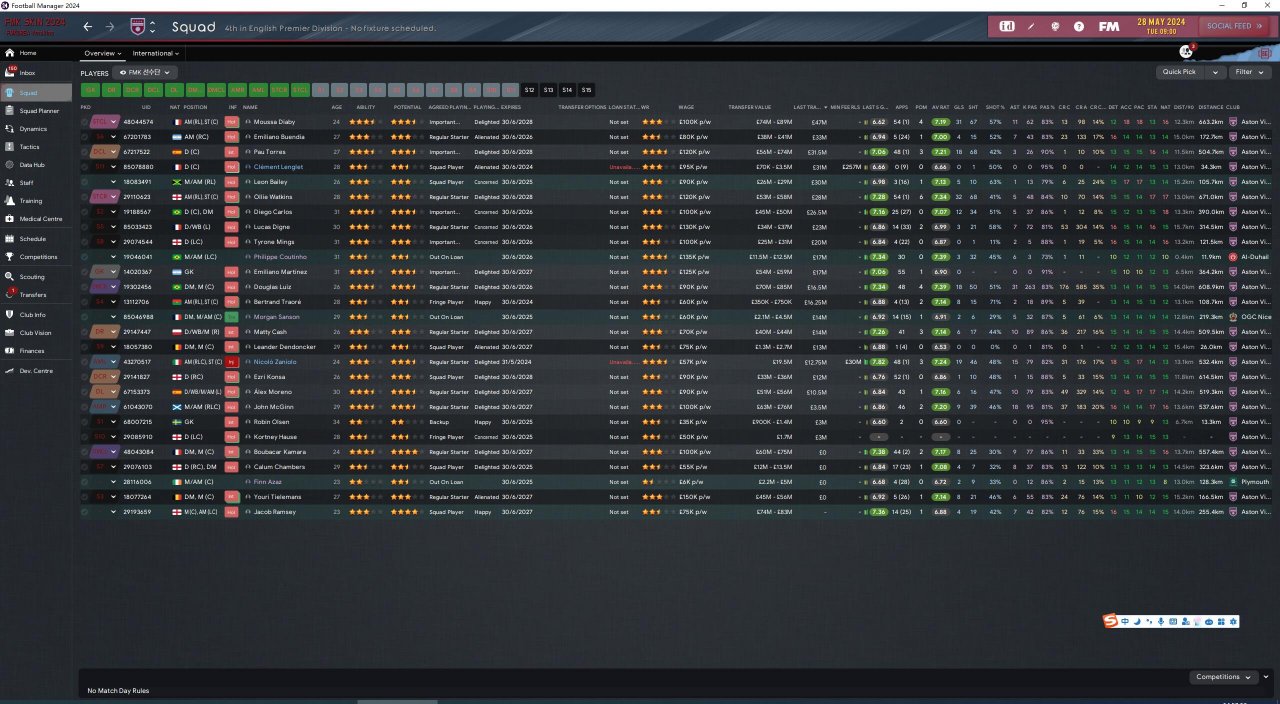Viewport: 1280px width, 704px height.
Task: Open the Schedule calendar icon
Action: point(10,239)
